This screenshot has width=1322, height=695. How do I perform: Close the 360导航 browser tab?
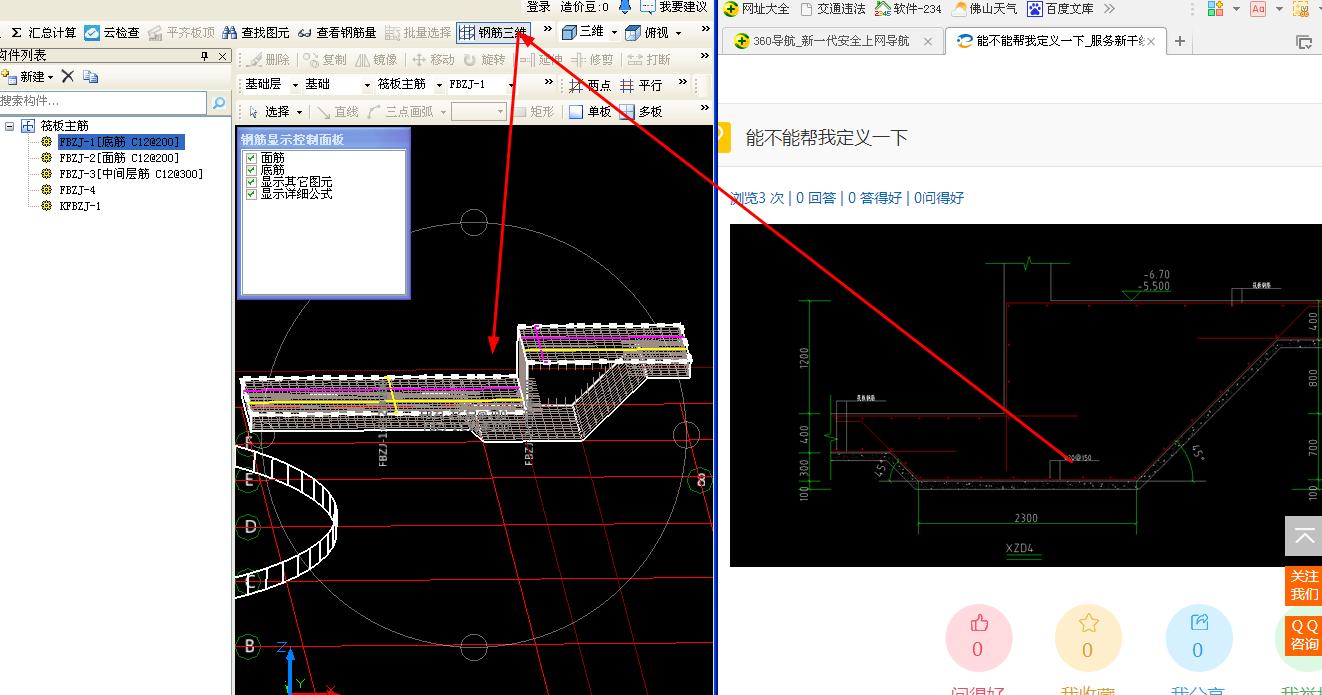click(928, 42)
